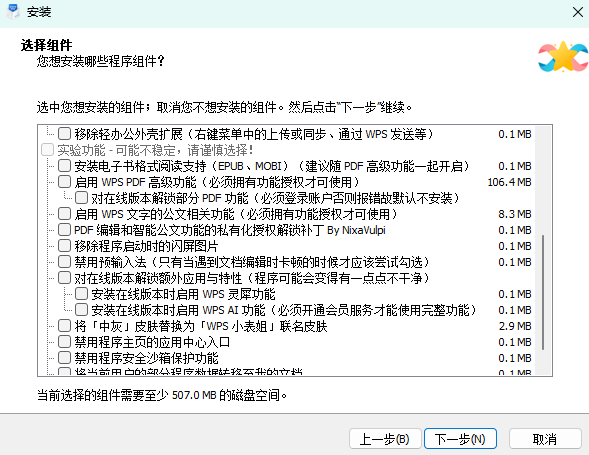Tick 移除程序启动时的闪屏图片 checkbox
The width and height of the screenshot is (589, 455).
click(x=64, y=246)
